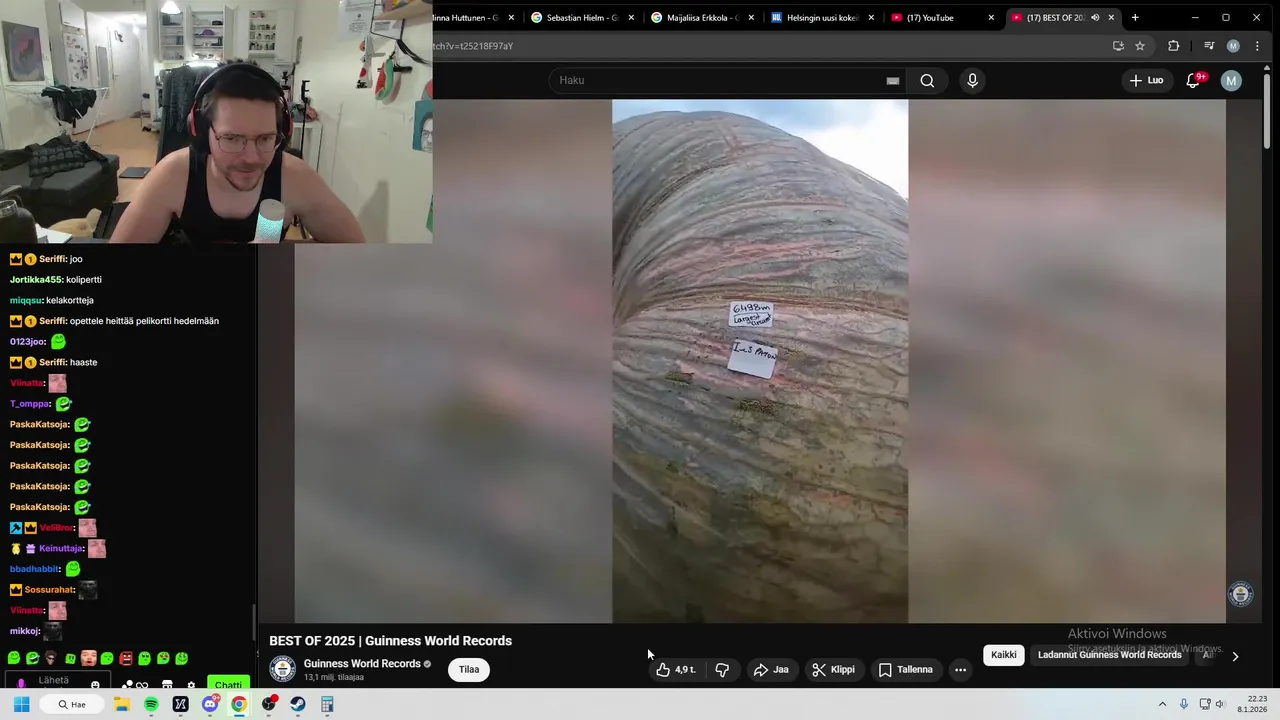
Task: Click the tray microphone indicator
Action: pyautogui.click(x=1184, y=704)
